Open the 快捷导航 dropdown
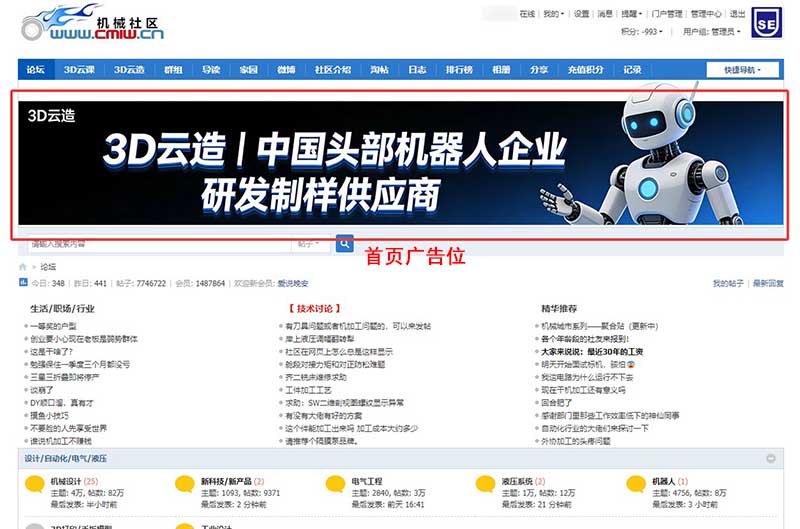800x529 pixels. point(742,70)
